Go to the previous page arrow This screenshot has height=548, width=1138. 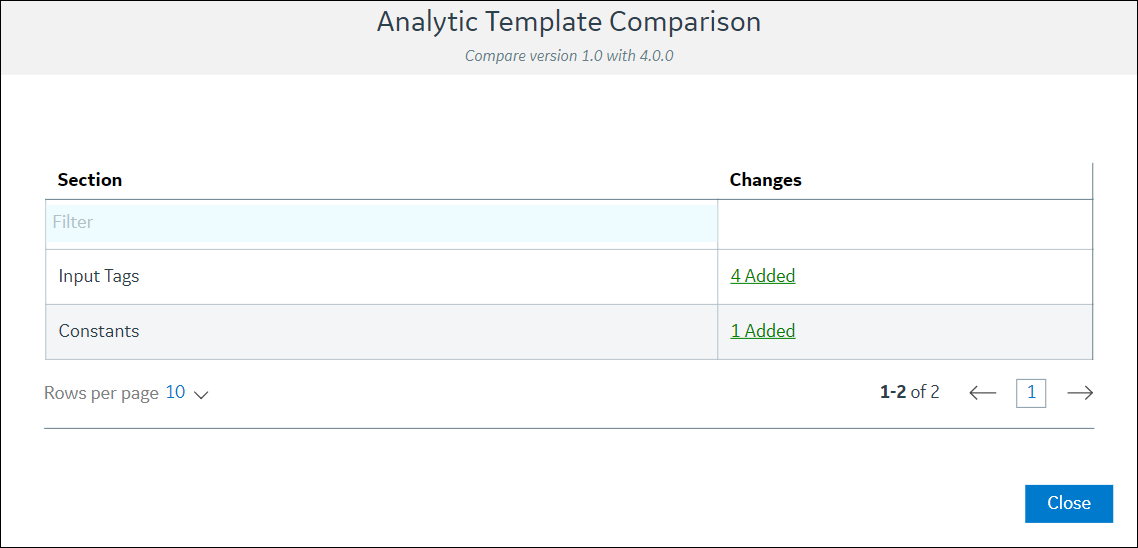pos(983,393)
